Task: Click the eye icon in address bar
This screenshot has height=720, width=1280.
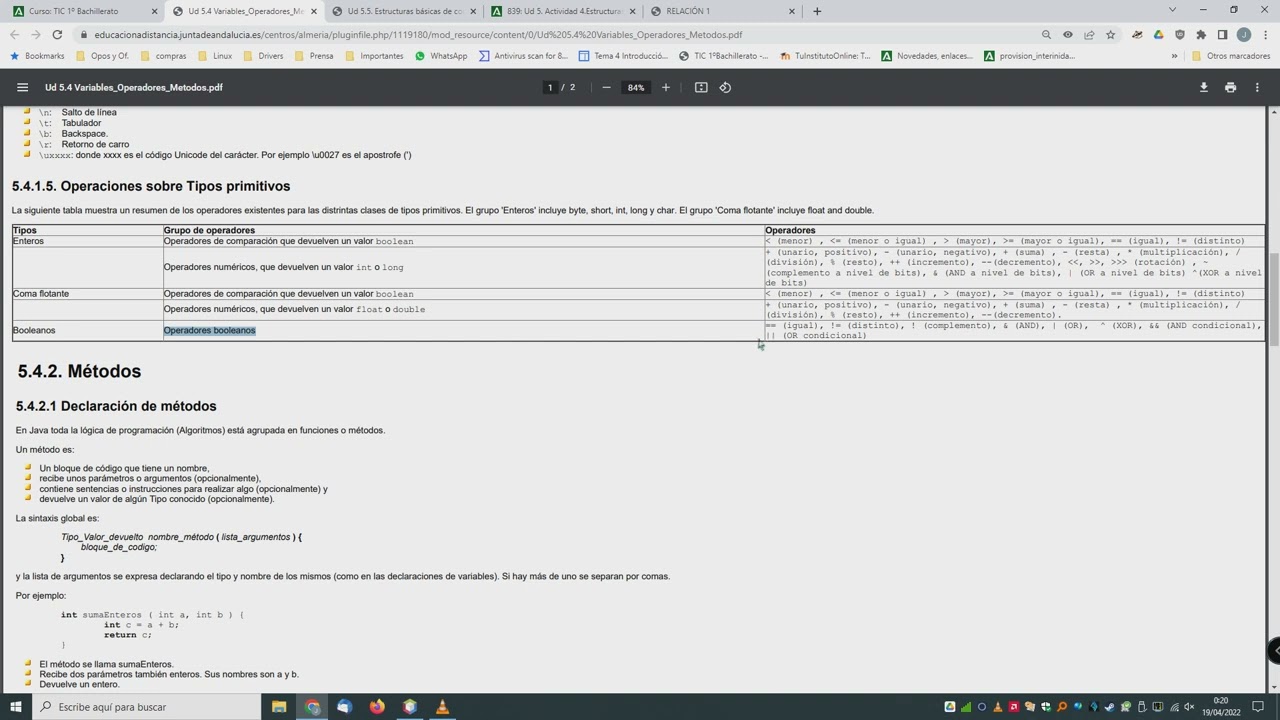Action: (1067, 34)
